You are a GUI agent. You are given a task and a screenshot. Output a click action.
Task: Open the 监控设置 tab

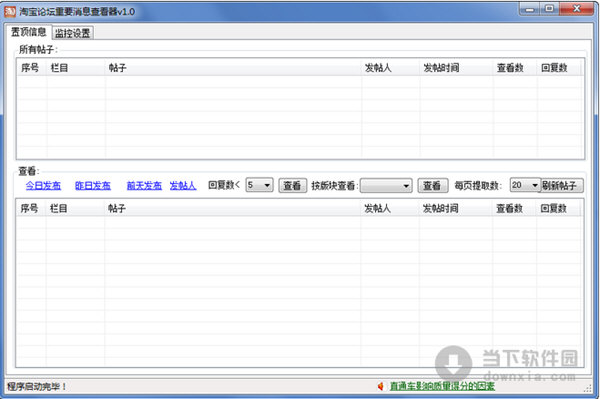coord(73,33)
